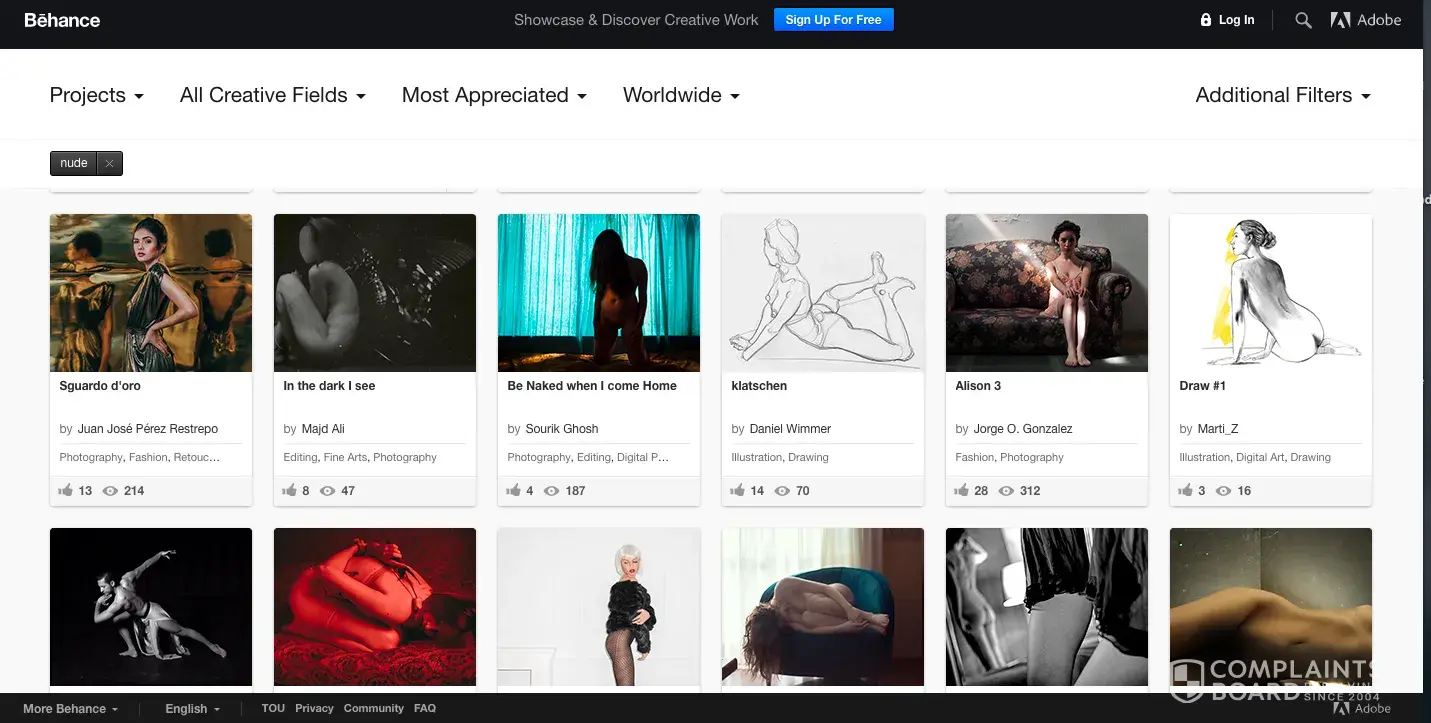Open In the dark I see project title
Image resolution: width=1431 pixels, height=723 pixels.
329,386
